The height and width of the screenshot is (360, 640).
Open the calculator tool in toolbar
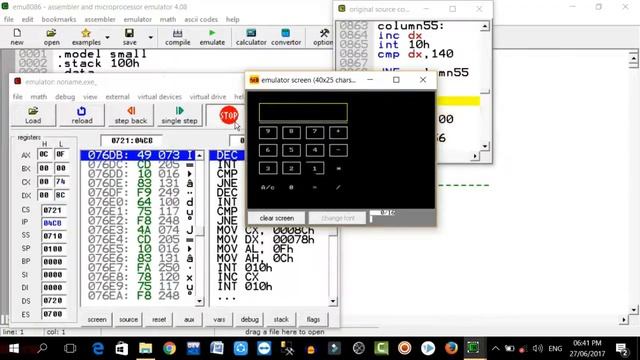[x=251, y=37]
